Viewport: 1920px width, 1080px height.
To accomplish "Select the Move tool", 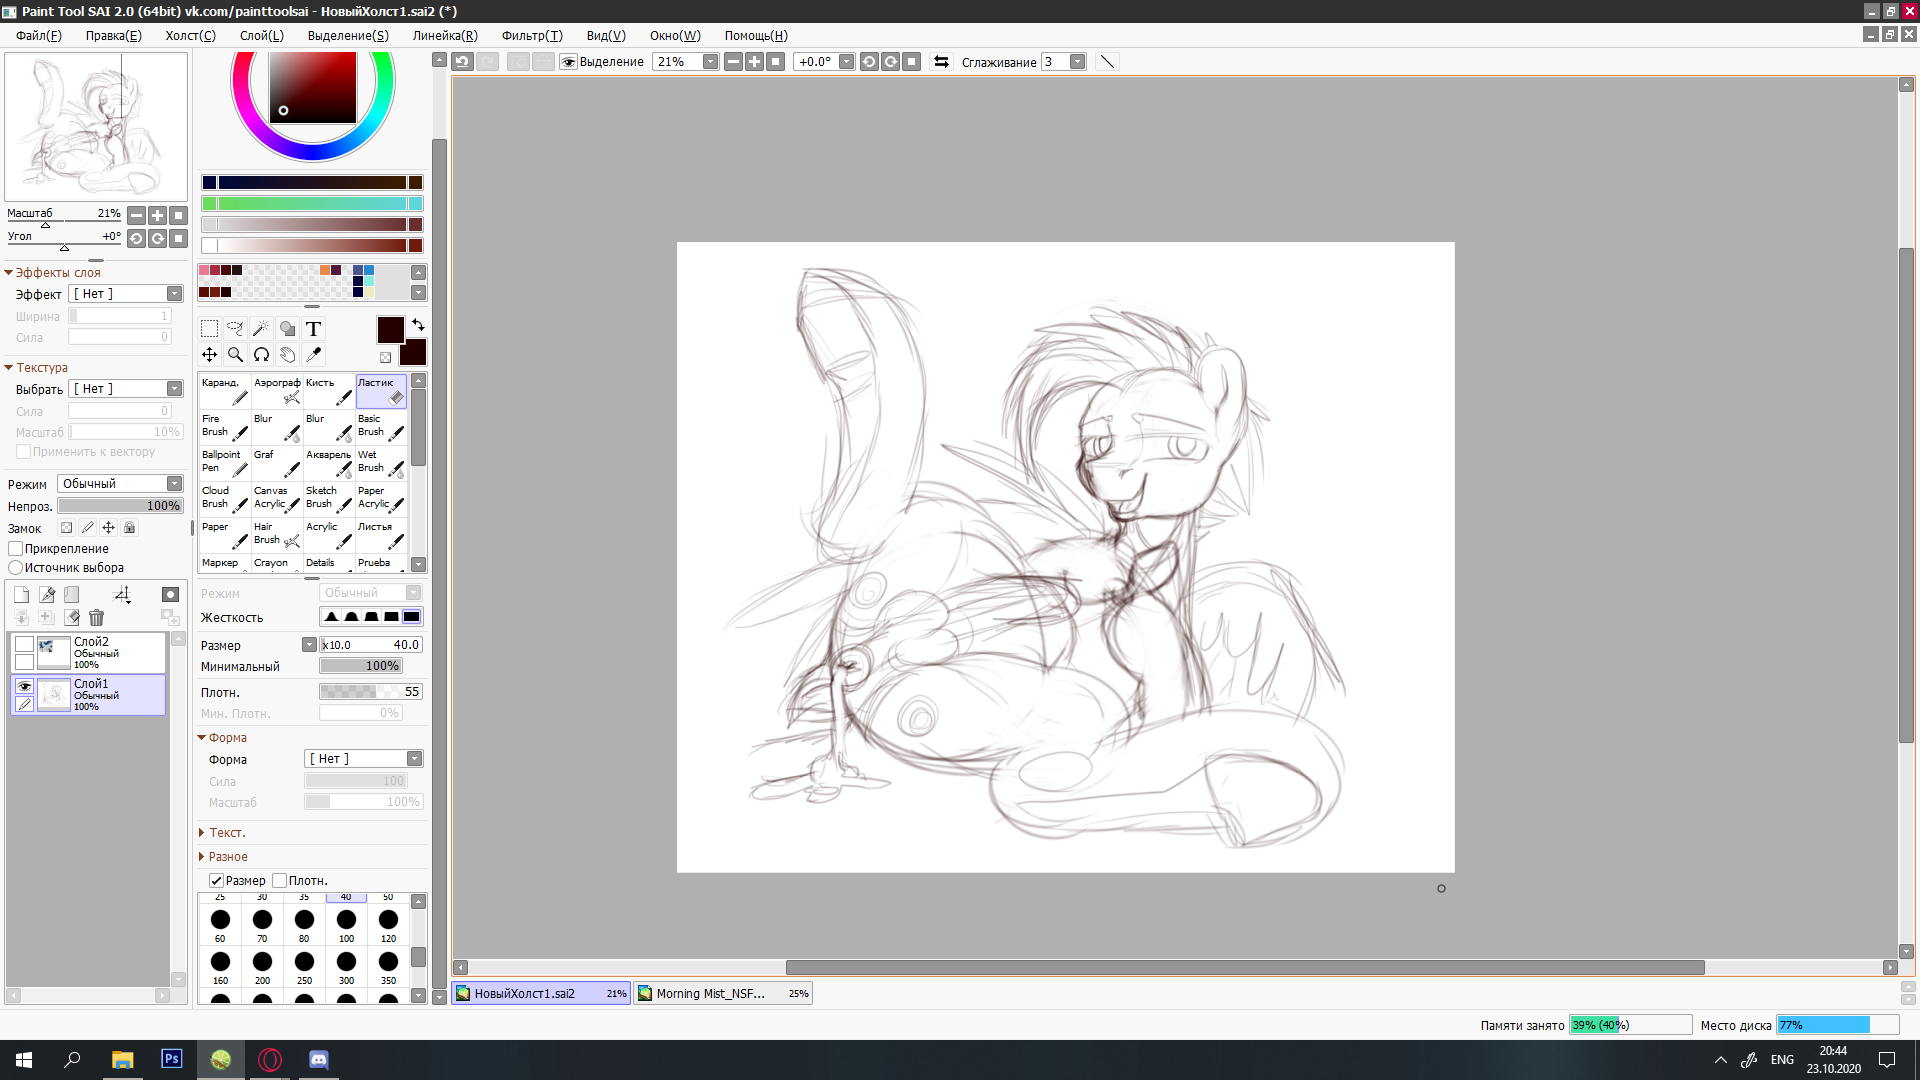I will pyautogui.click(x=209, y=354).
